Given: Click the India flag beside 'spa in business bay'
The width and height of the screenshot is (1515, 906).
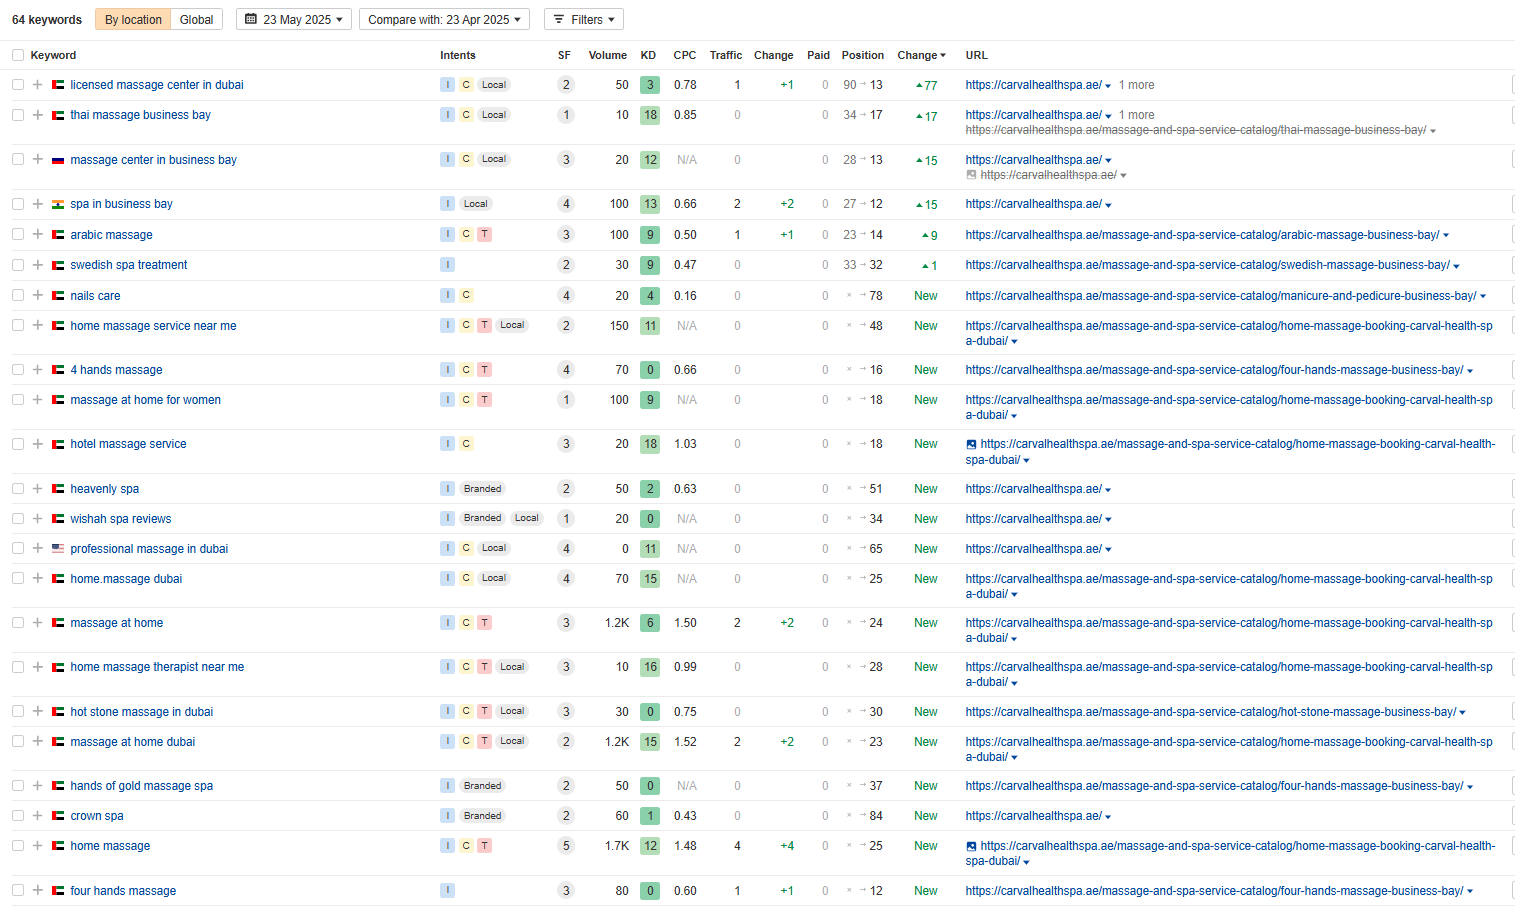Looking at the screenshot, I should point(58,204).
